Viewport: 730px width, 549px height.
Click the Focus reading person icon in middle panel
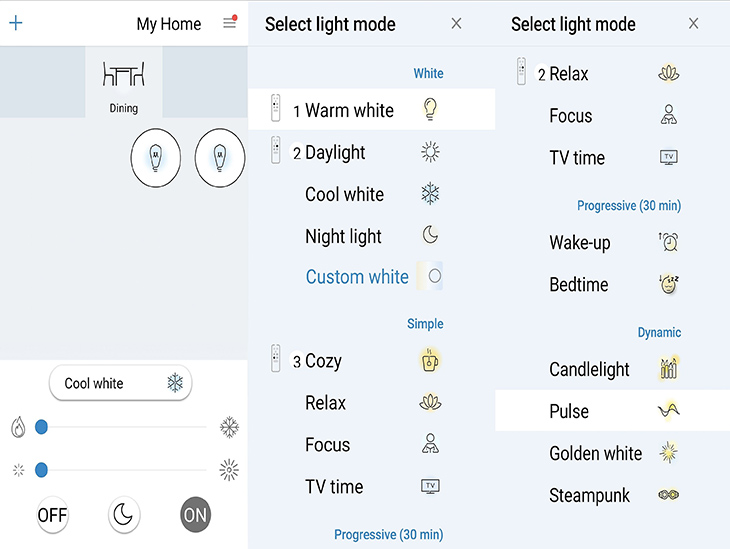[x=430, y=443]
